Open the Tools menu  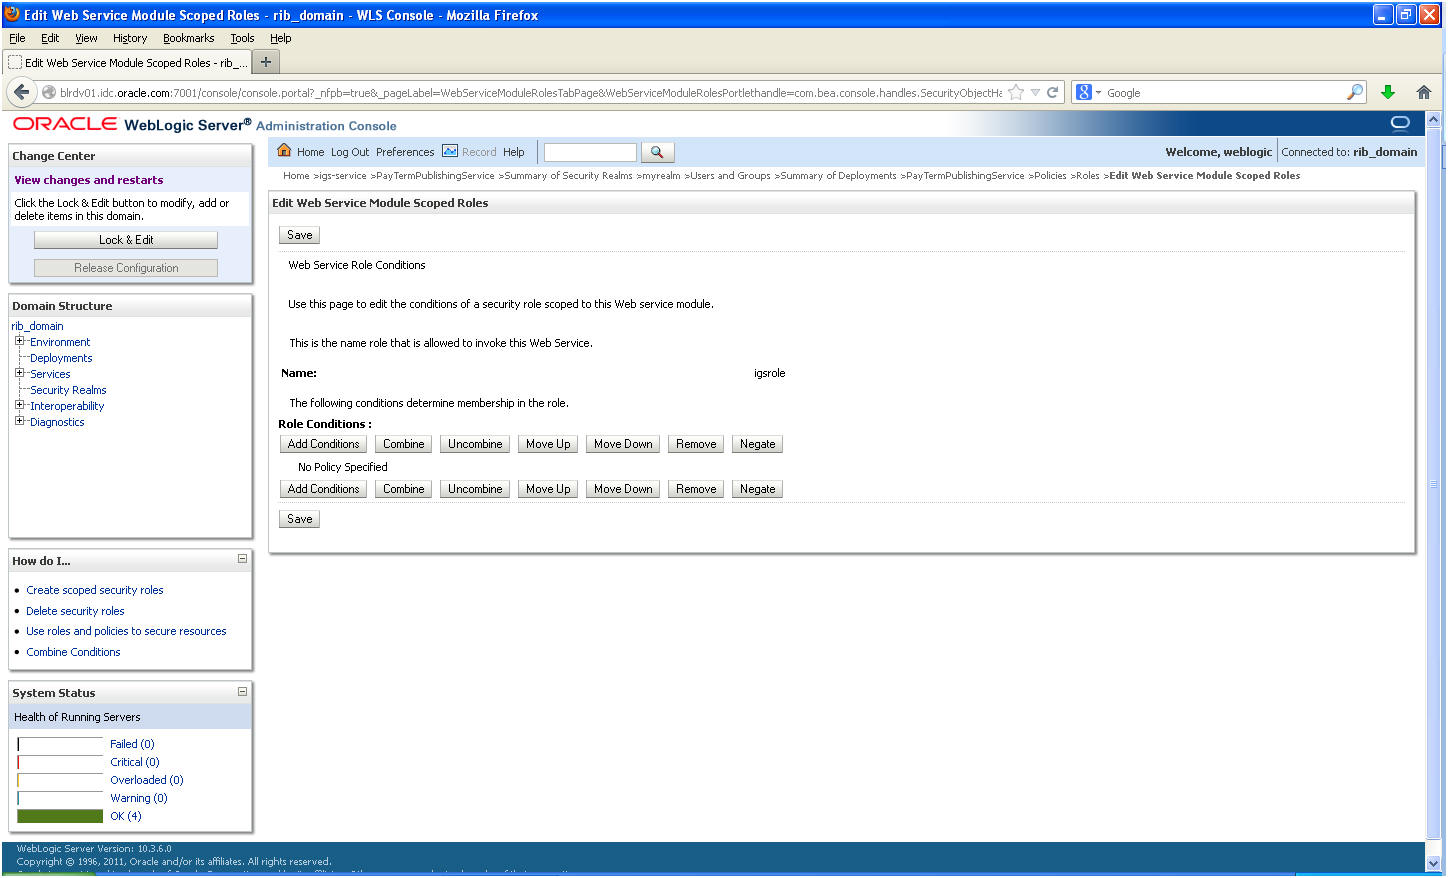(x=242, y=38)
